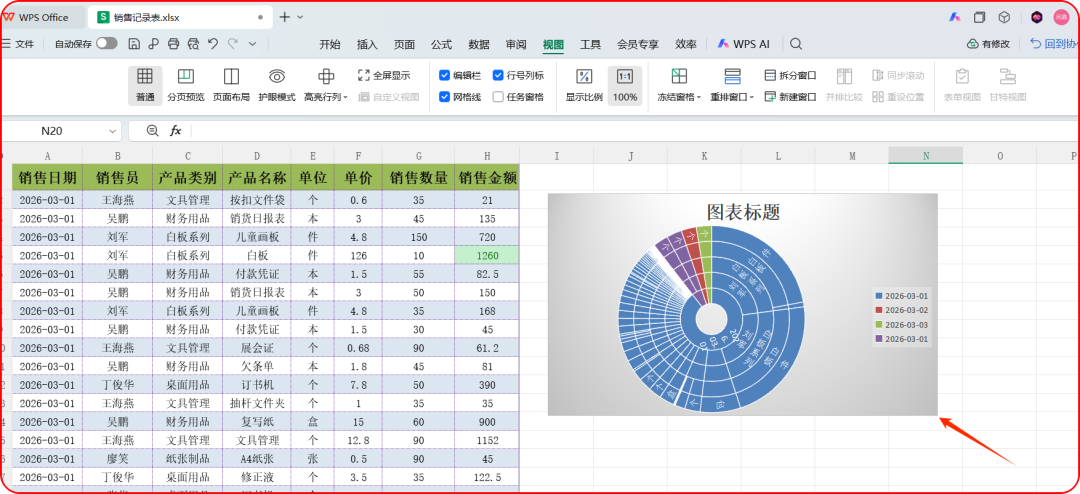This screenshot has height=494, width=1080.
Task: Click the A4纸张 product cell
Action: click(256, 459)
